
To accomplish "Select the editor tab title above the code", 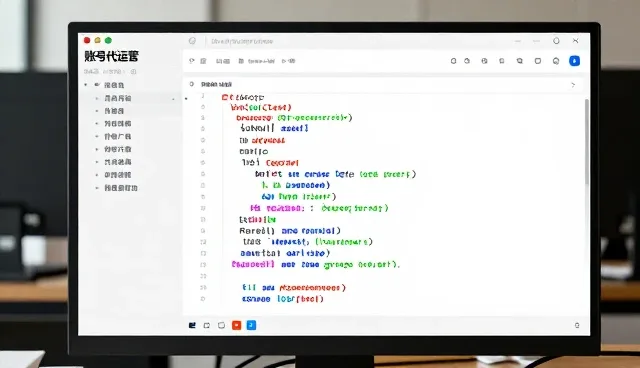I will [216, 84].
